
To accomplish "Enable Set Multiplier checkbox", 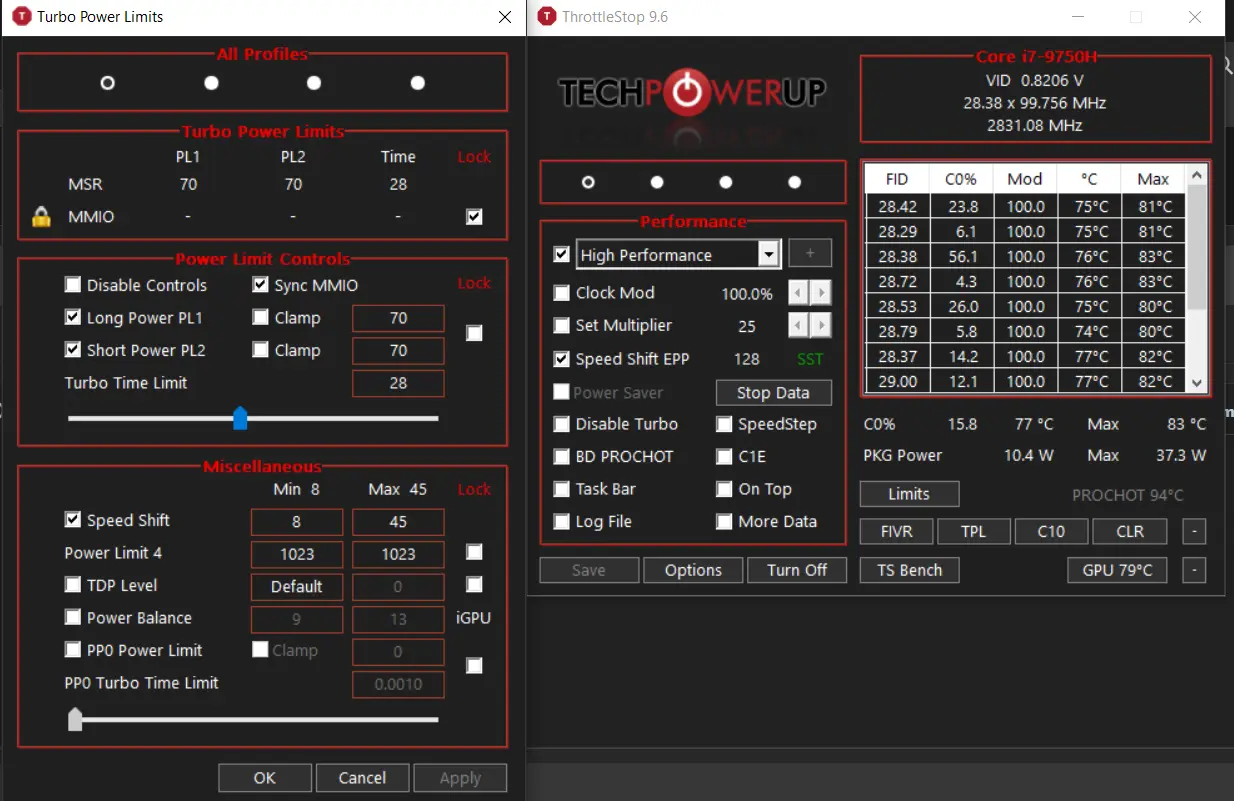I will (x=562, y=326).
